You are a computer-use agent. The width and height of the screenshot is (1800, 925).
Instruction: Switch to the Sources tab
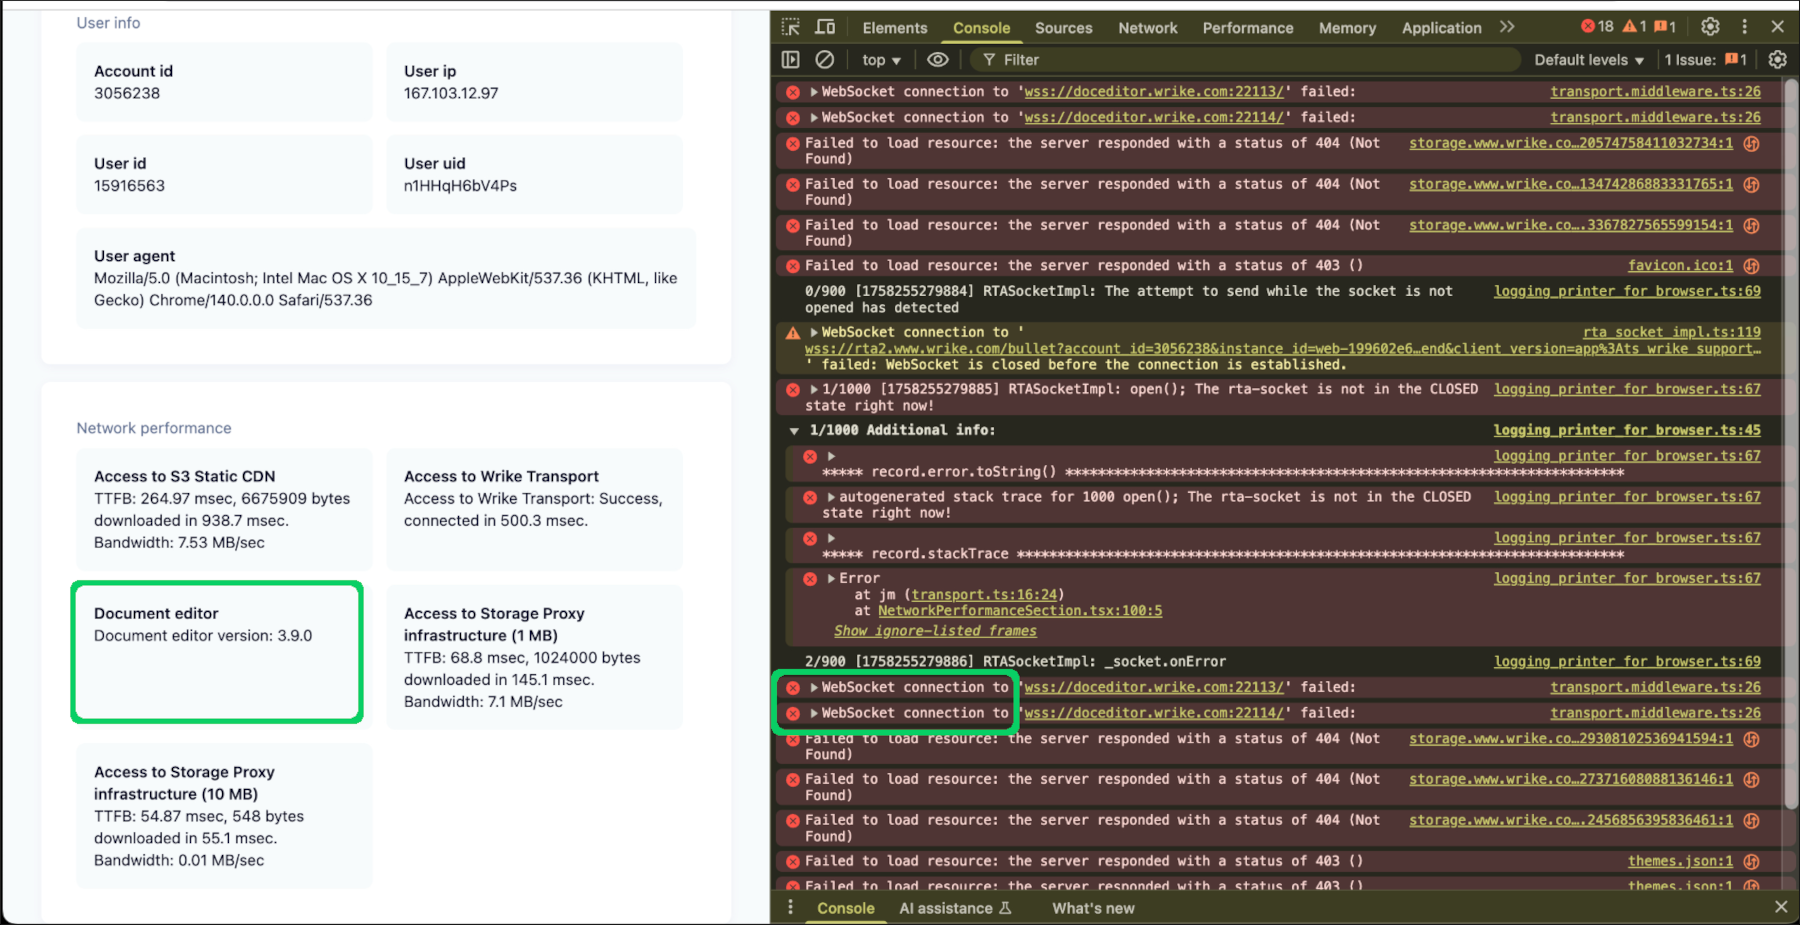tap(1063, 28)
